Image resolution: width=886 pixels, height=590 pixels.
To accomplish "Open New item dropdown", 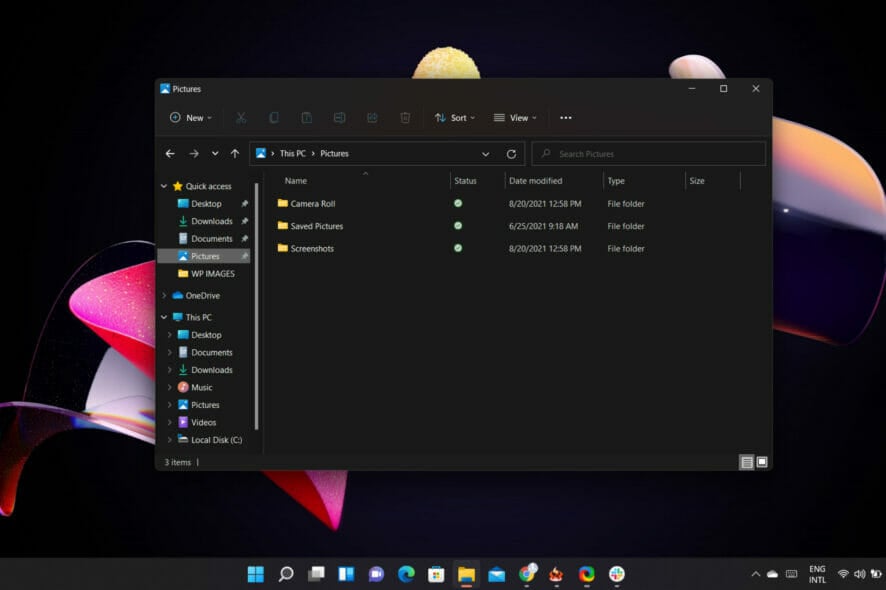I will 190,118.
